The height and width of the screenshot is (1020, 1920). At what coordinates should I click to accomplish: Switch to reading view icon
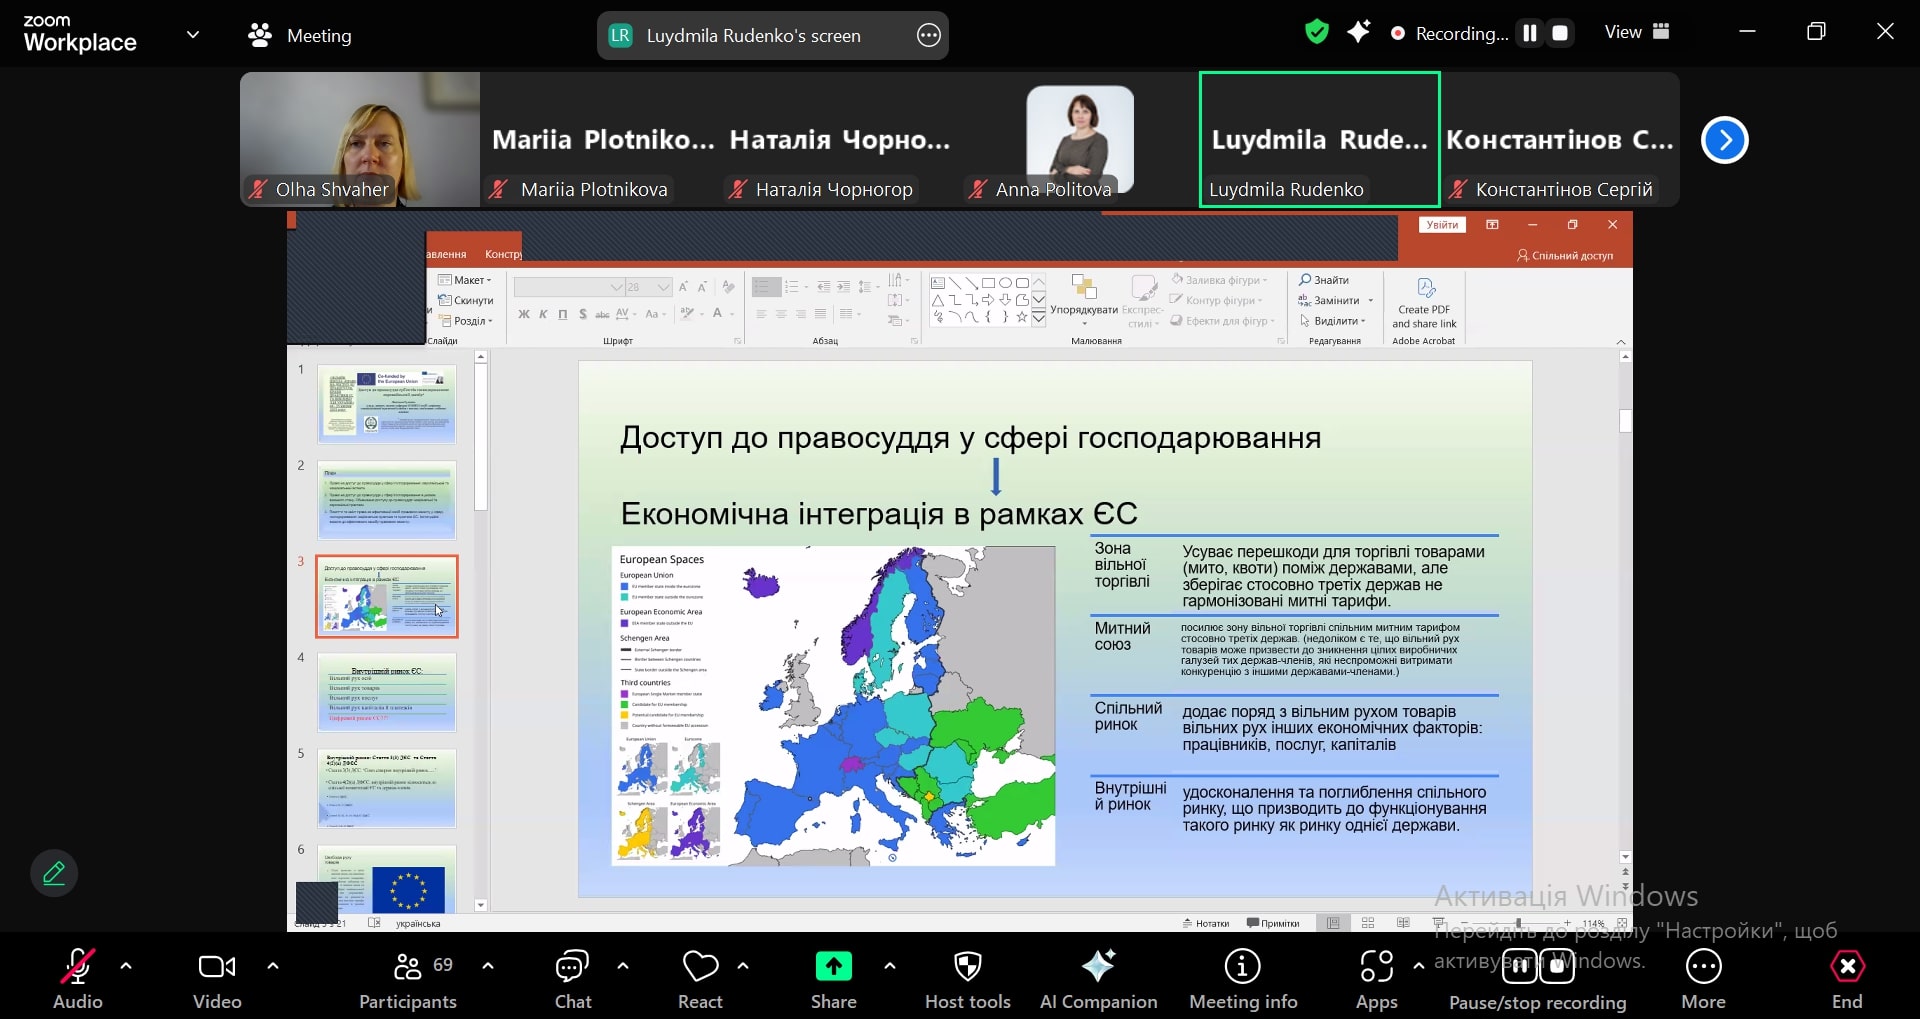point(1403,923)
